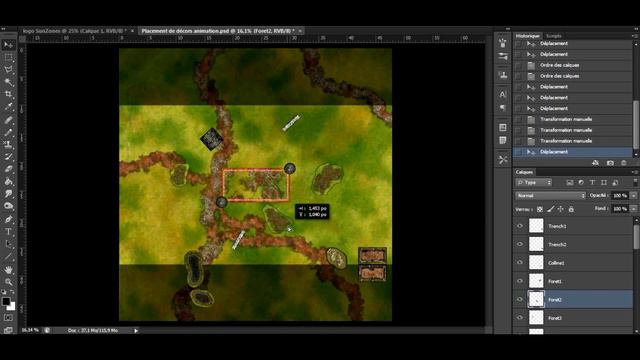This screenshot has height=360, width=640.
Task: Open the Scripts panel tab
Action: [x=553, y=36]
